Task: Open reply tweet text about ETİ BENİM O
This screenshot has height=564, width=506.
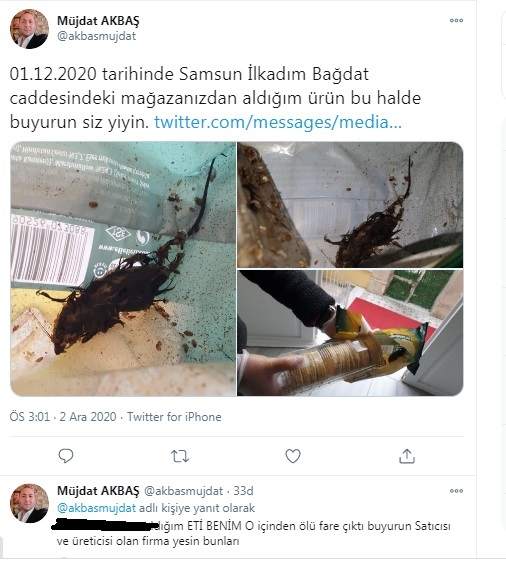Action: (x=253, y=533)
